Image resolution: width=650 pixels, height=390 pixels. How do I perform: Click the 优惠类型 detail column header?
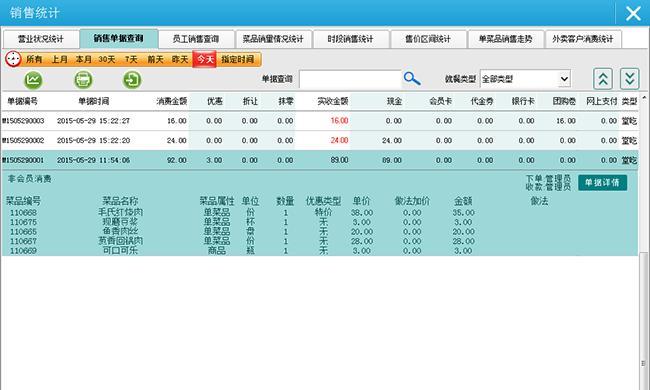323,201
